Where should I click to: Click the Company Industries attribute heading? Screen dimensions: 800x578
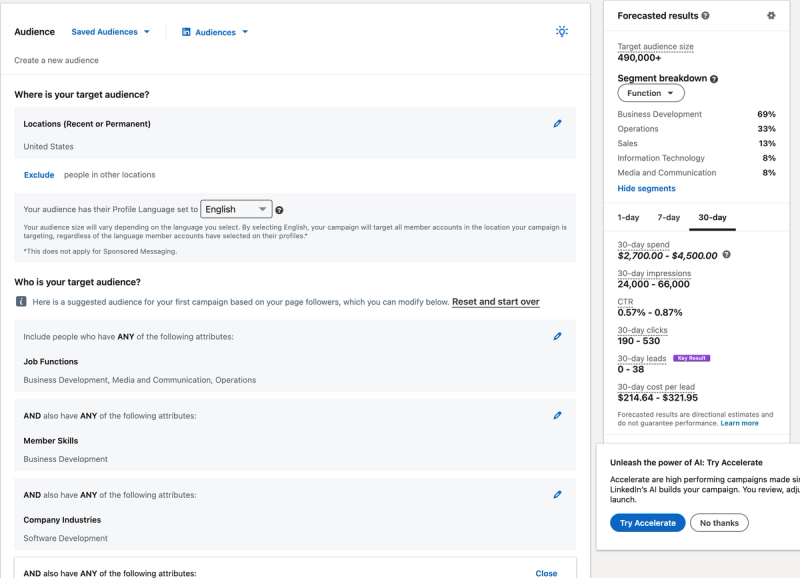[x=62, y=520]
